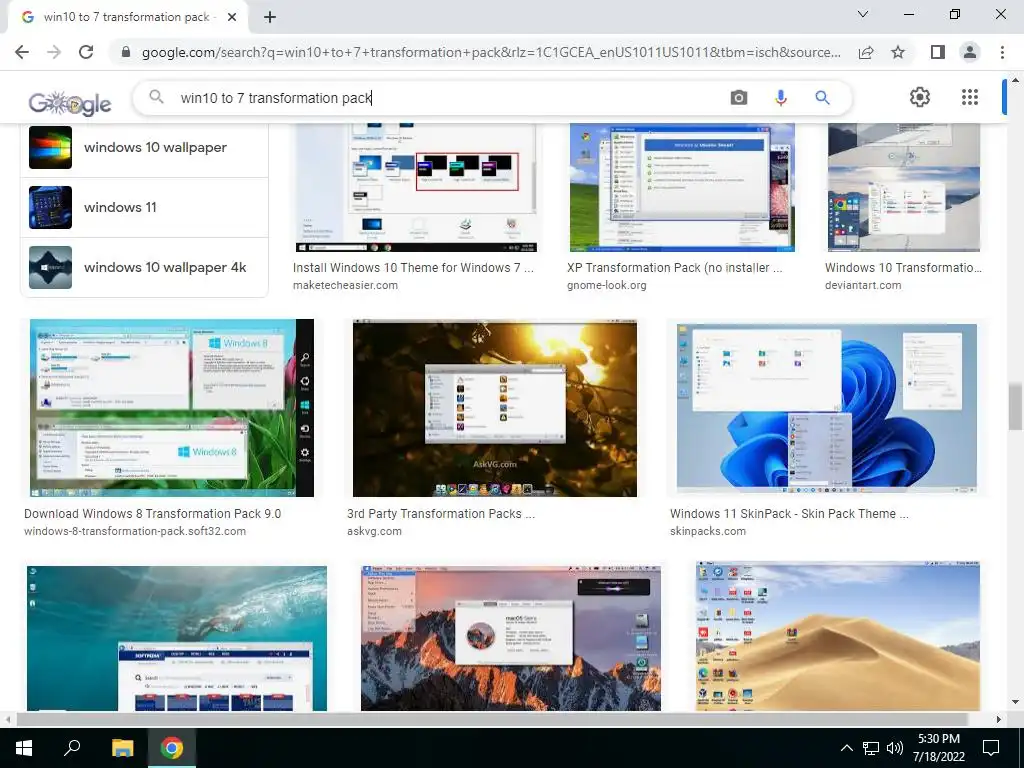Click the blue search magnifier button

[822, 98]
